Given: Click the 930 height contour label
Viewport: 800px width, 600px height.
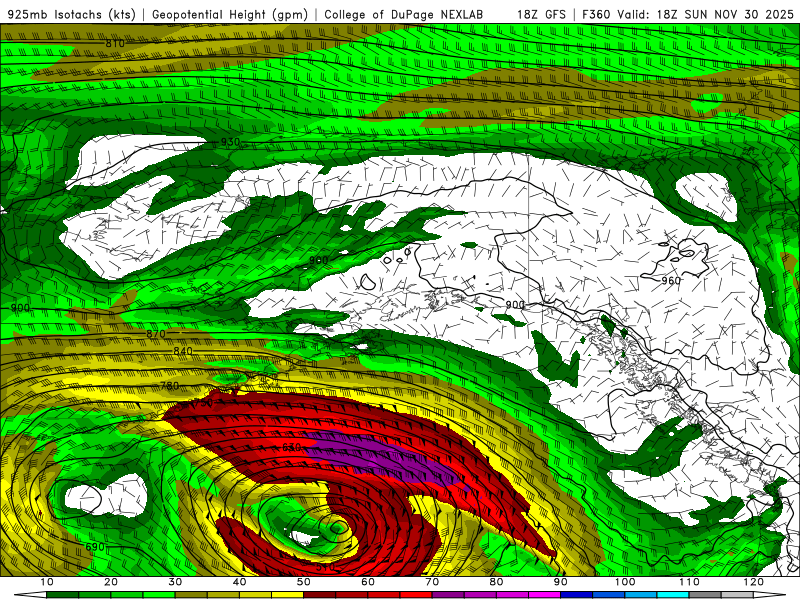Looking at the screenshot, I should (230, 142).
